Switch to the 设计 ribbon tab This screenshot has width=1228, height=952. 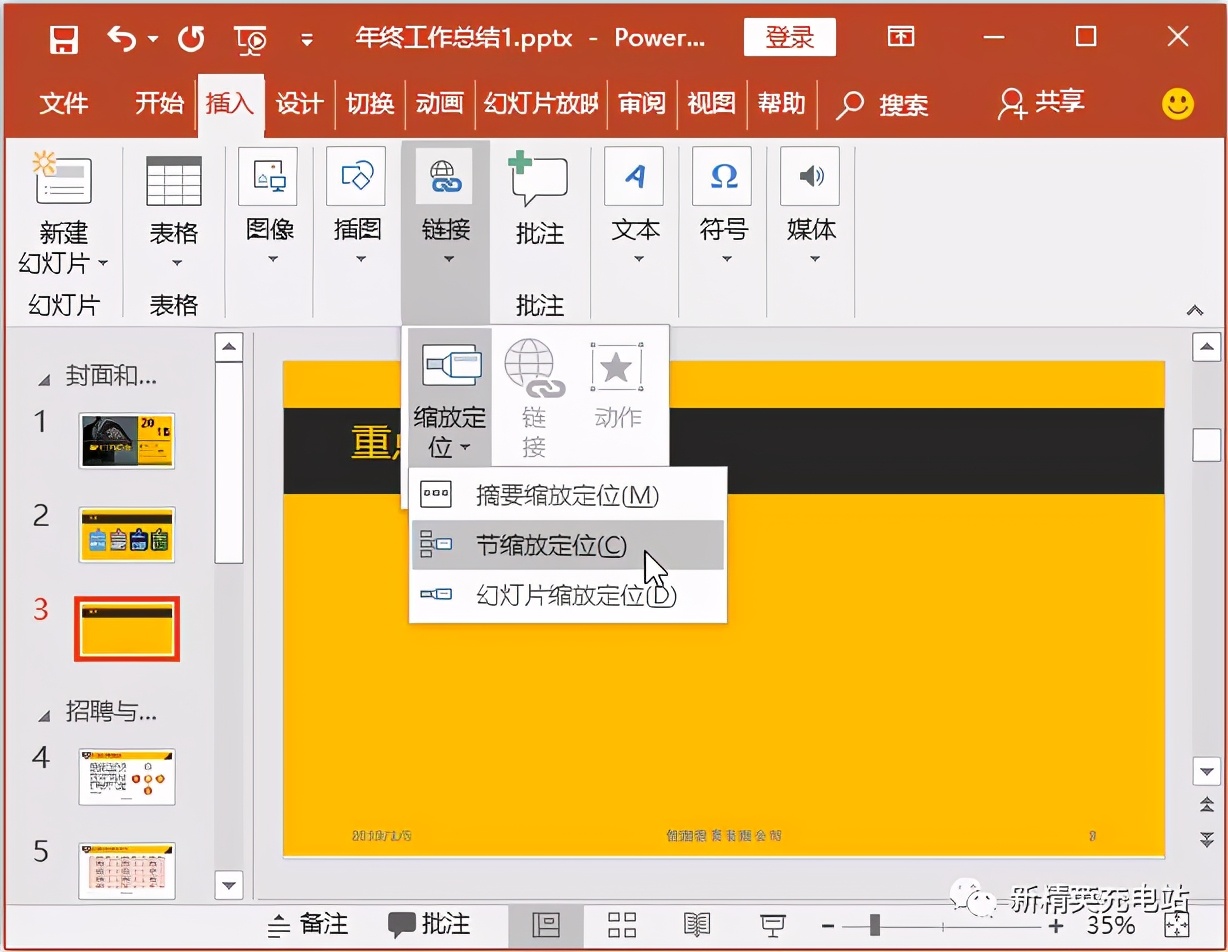(x=299, y=103)
